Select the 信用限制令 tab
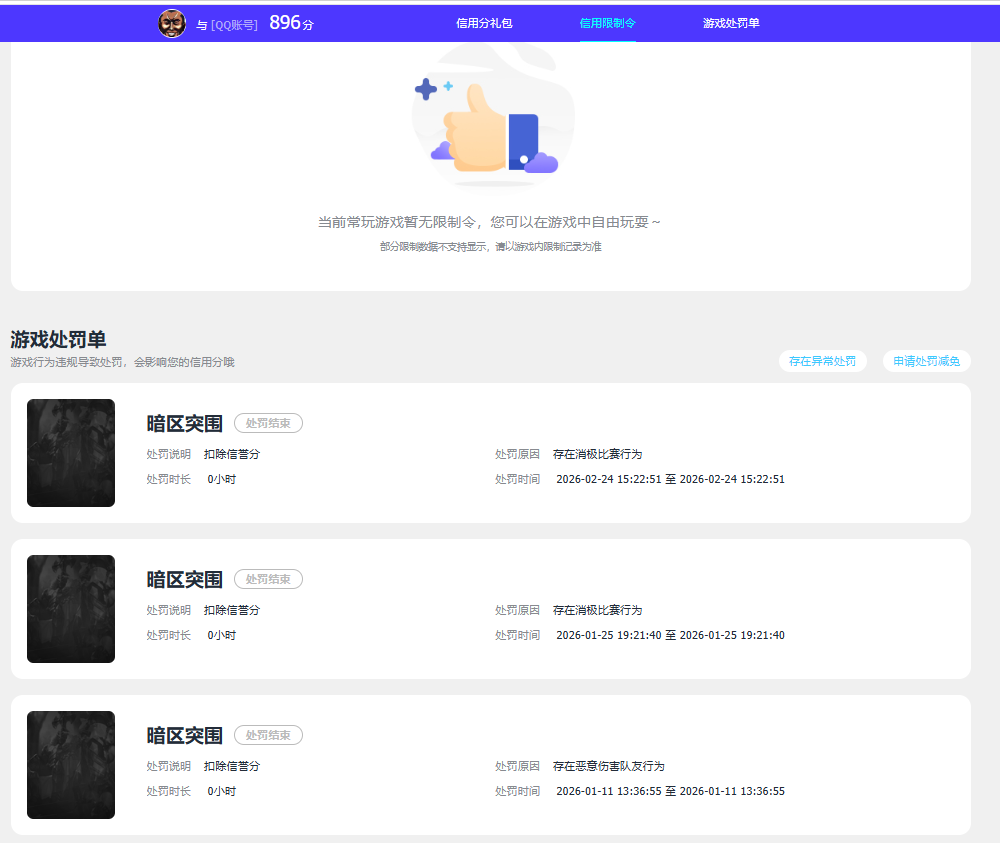 pyautogui.click(x=607, y=23)
